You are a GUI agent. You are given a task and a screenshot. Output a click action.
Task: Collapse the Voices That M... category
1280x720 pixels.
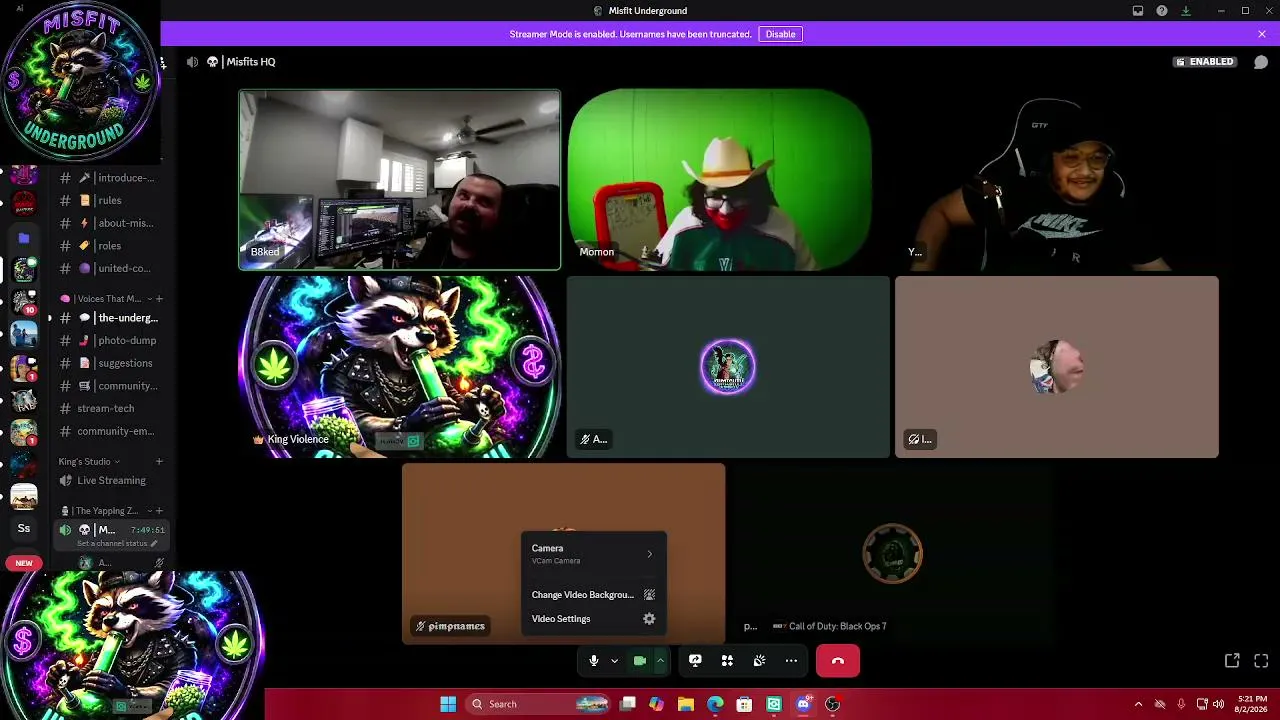[x=107, y=299]
